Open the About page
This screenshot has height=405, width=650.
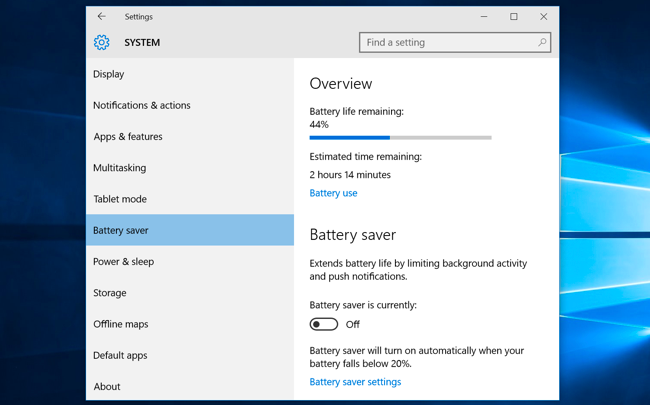(190, 386)
